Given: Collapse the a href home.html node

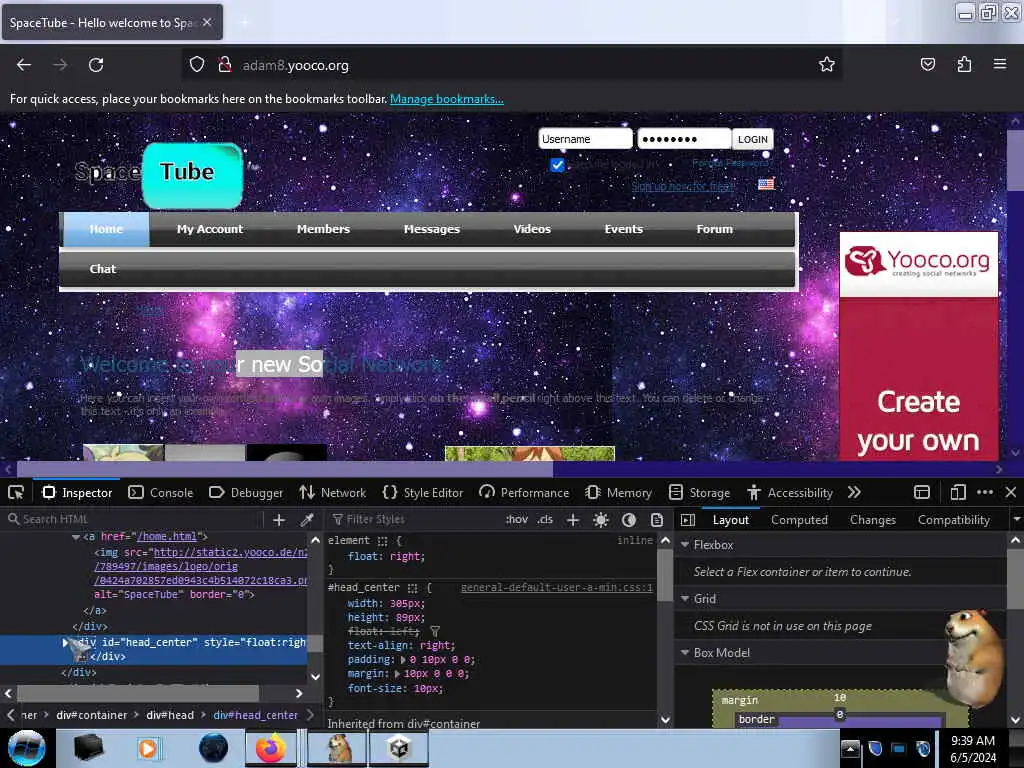Looking at the screenshot, I should click(76, 537).
